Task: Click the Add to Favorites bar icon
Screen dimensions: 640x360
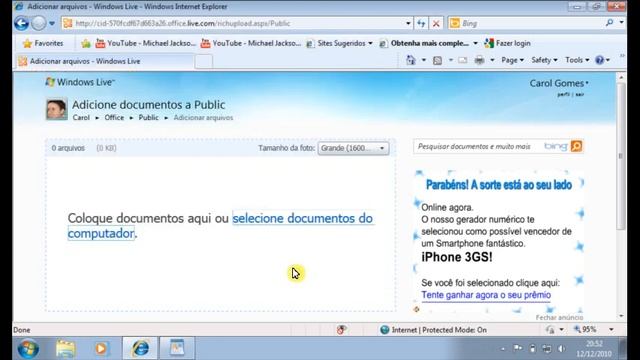Action: pyautogui.click(x=86, y=43)
